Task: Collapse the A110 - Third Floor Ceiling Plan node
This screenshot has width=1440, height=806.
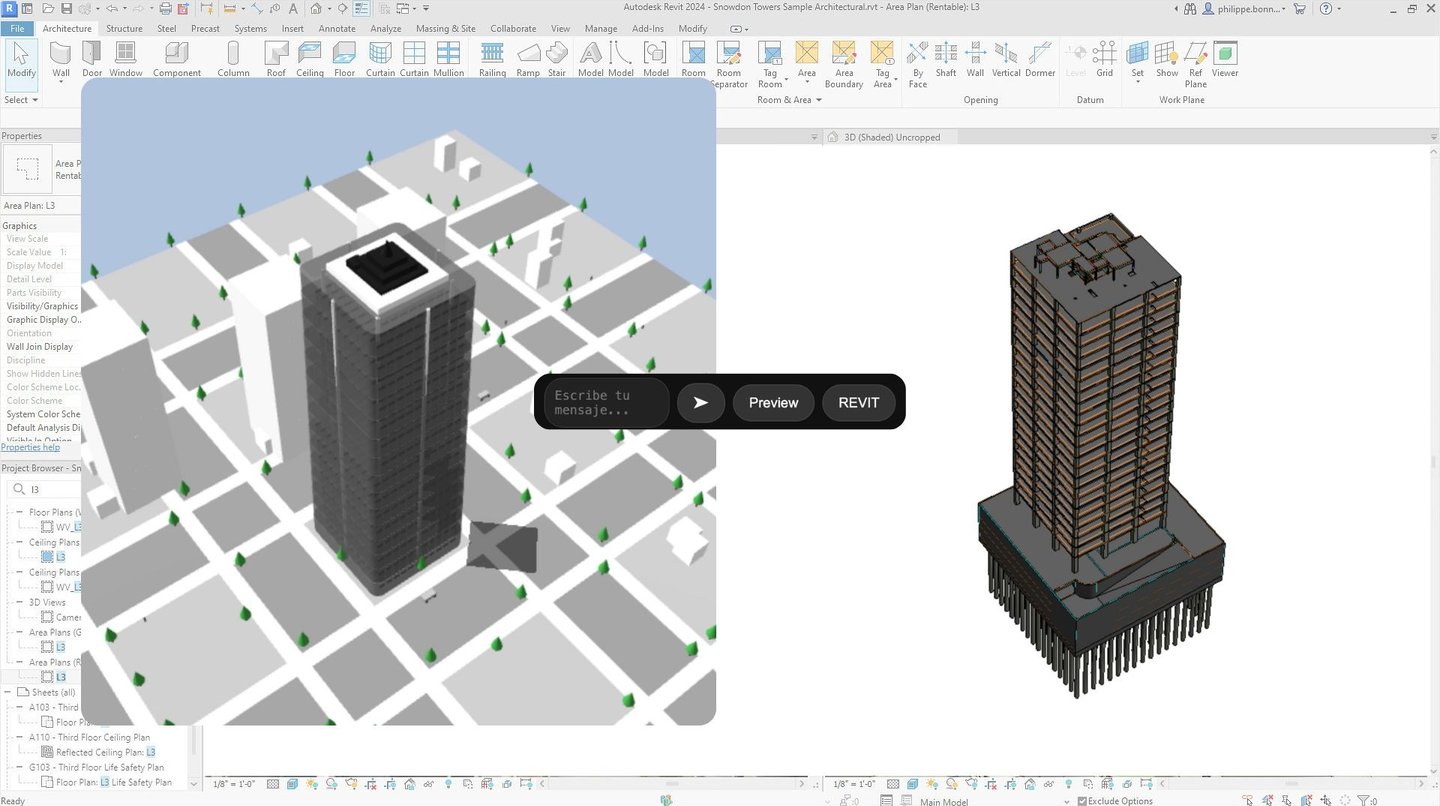Action: click(20, 737)
